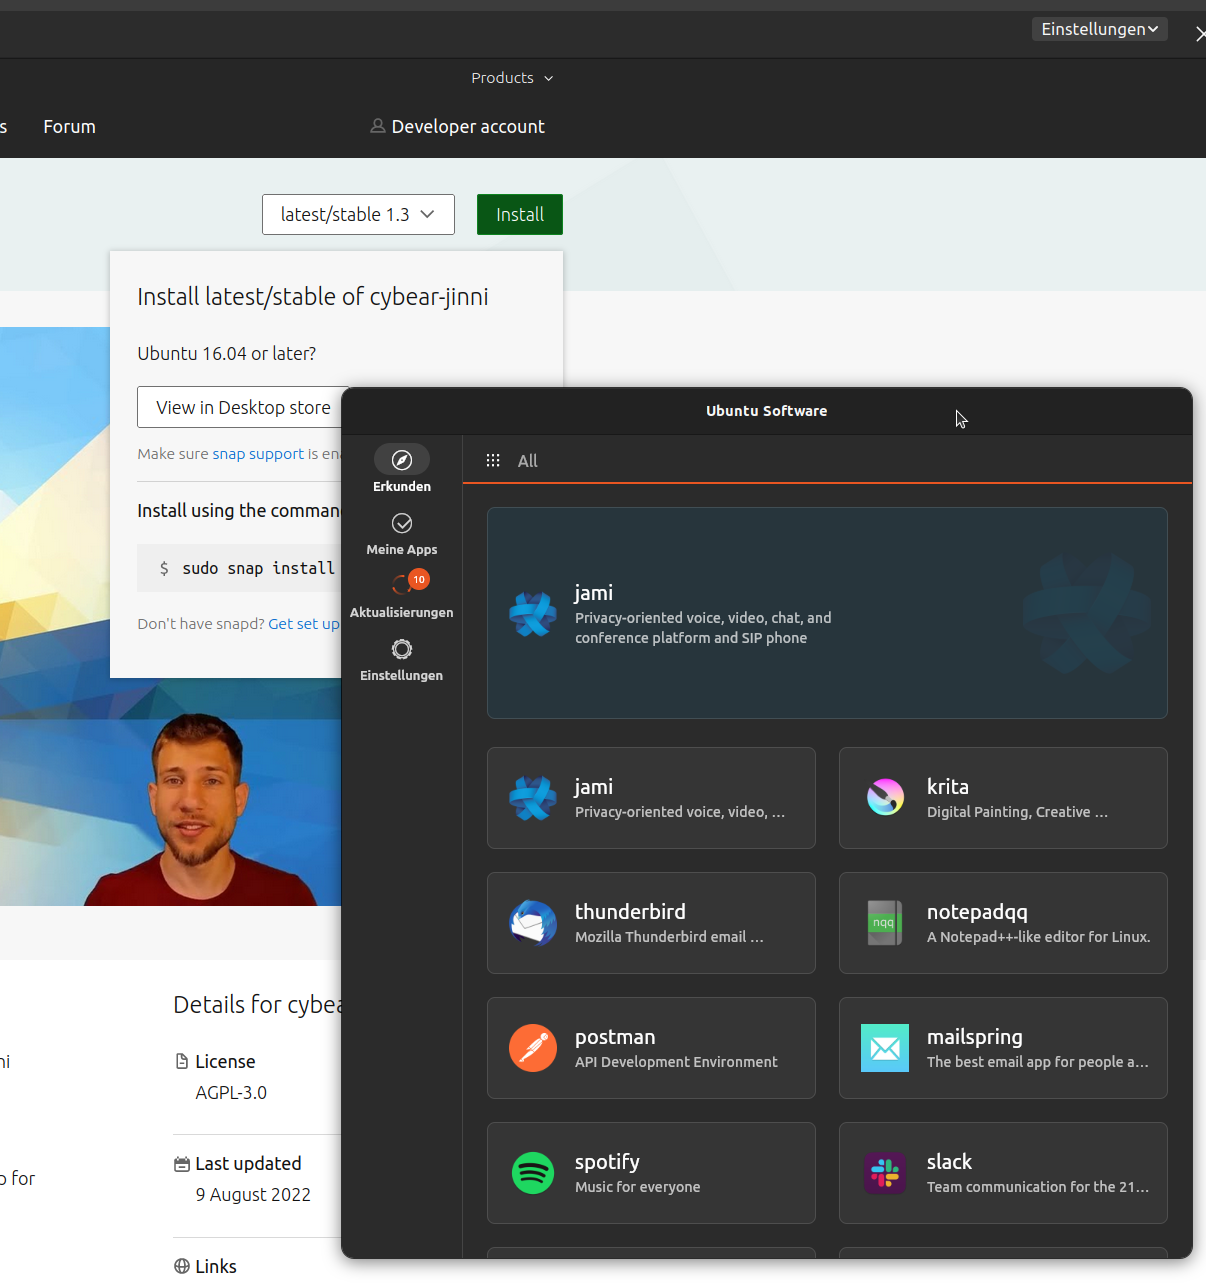Click the Ubuntu Software window title bar
Screen dimensions: 1206x1284
point(767,411)
